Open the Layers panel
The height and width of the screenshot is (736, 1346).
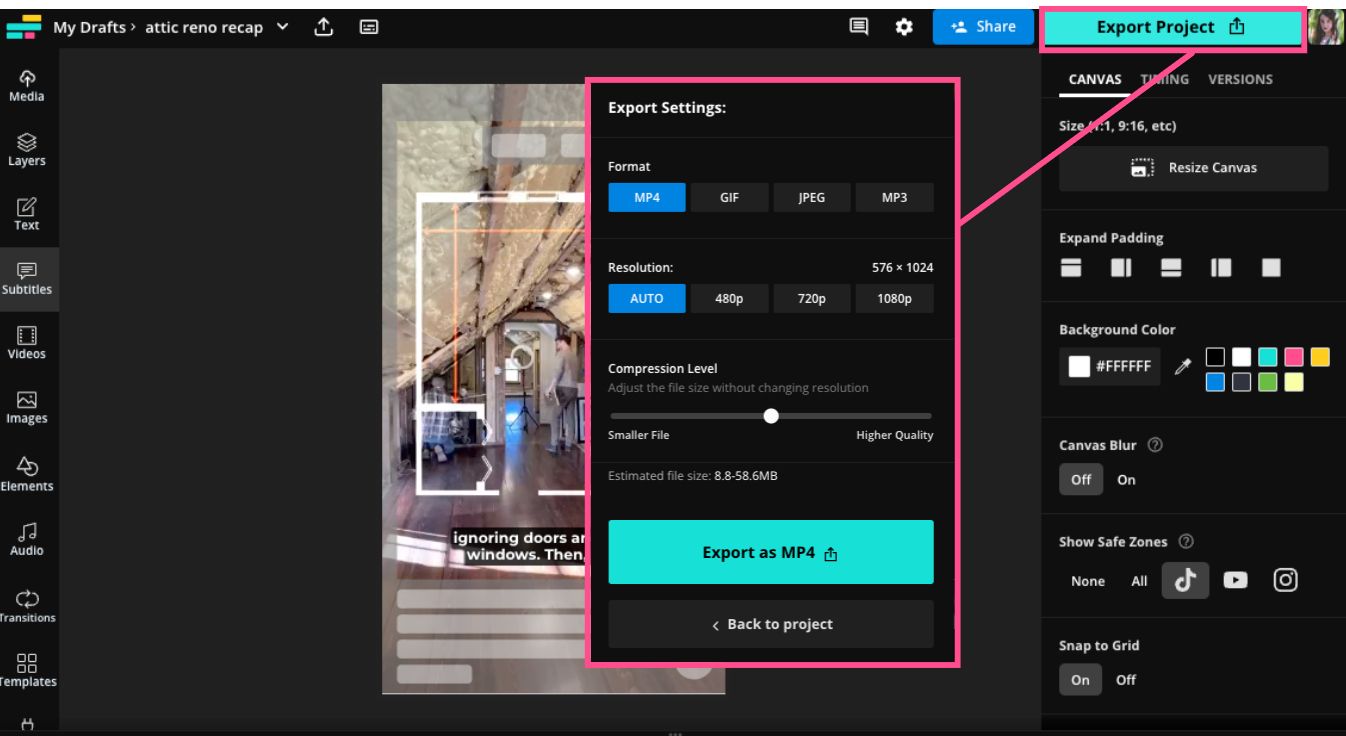(x=27, y=150)
